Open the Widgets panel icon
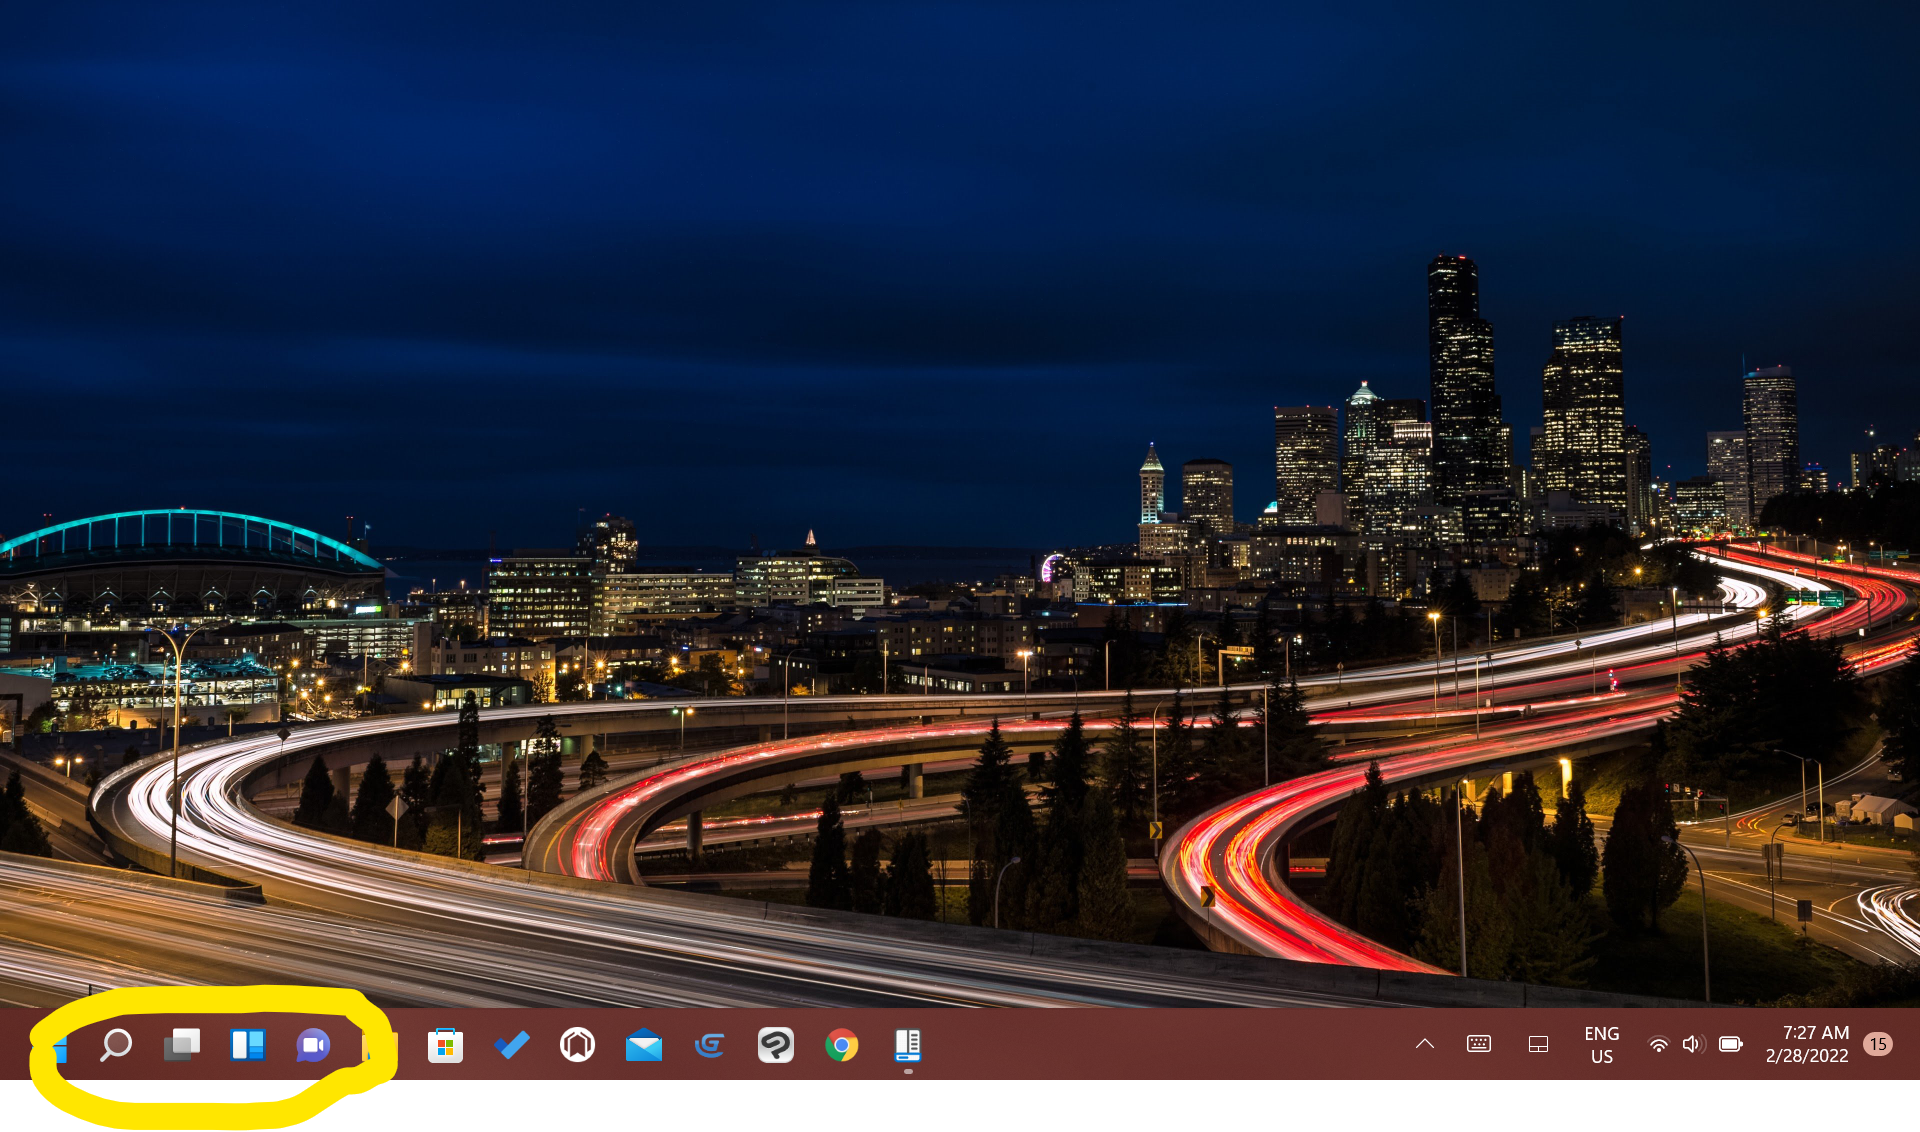1920x1132 pixels. point(247,1045)
